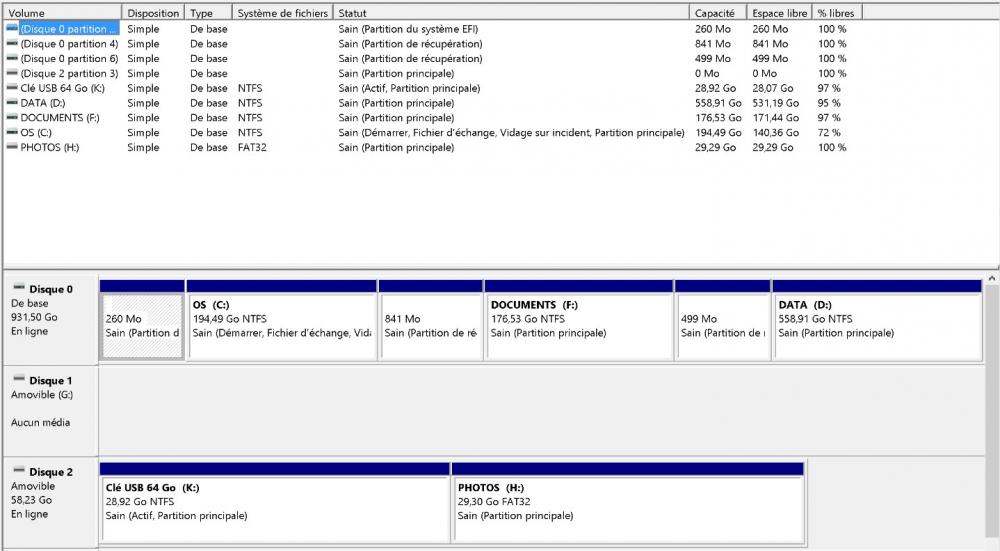Select the Disque 0 partition 4 list row
The height and width of the screenshot is (551, 1000).
click(x=69, y=44)
